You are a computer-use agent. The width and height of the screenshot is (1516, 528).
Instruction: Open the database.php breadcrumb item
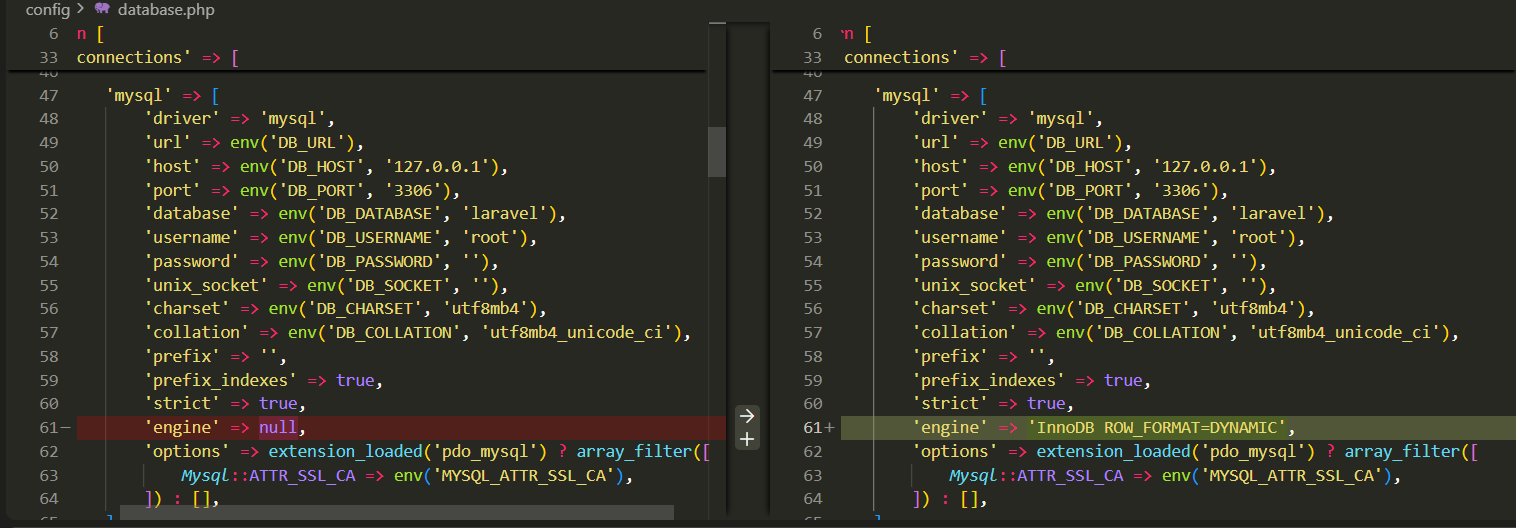coord(166,10)
